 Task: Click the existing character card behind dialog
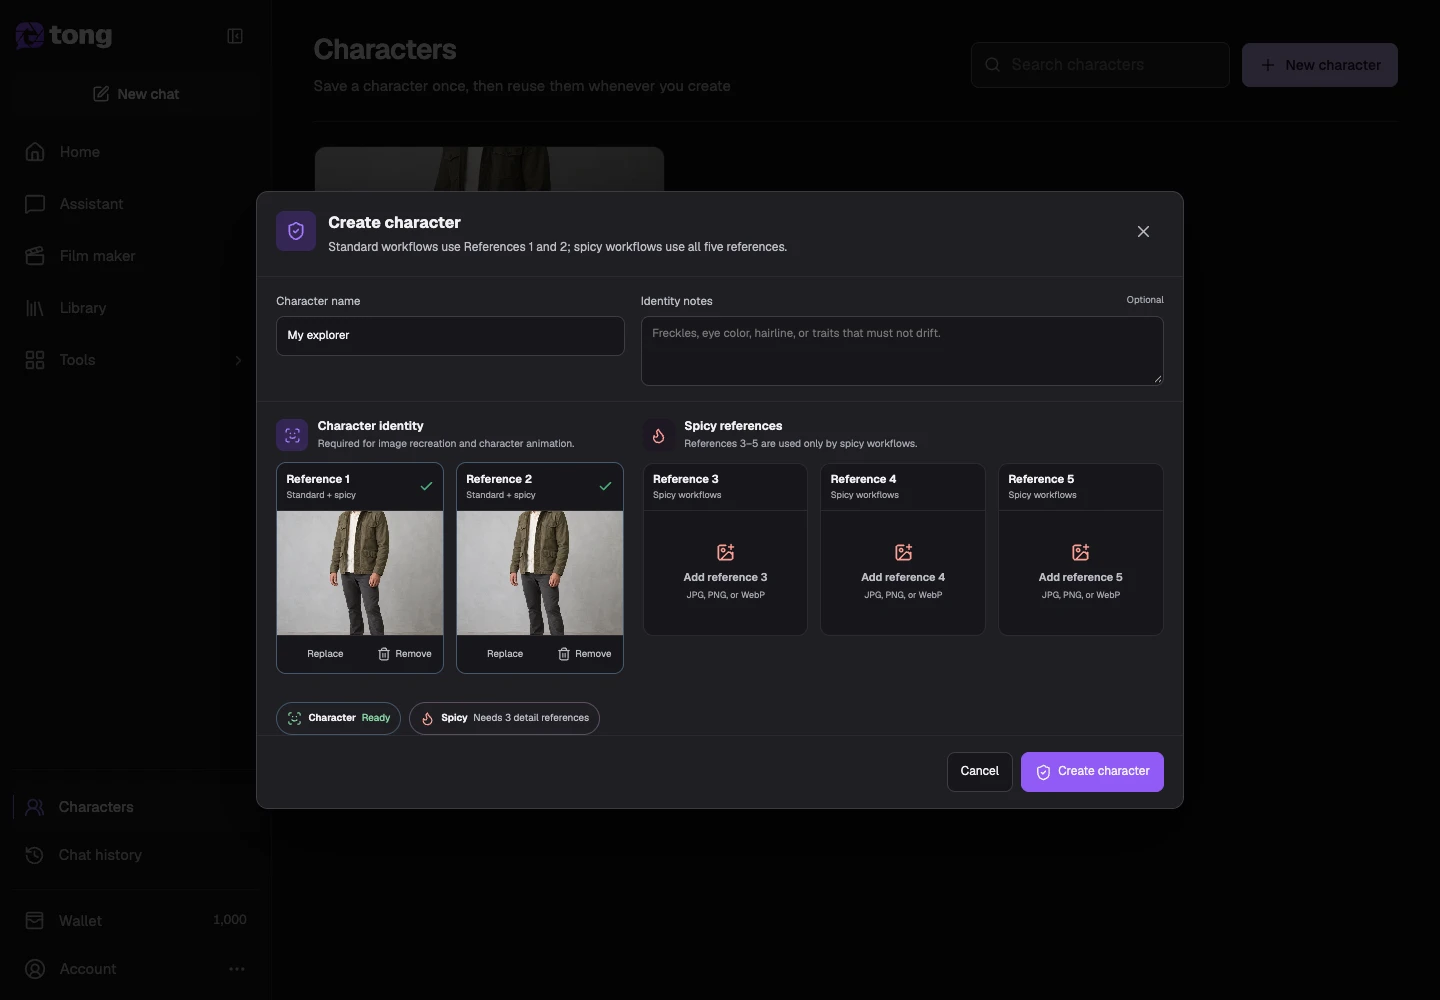pos(489,169)
